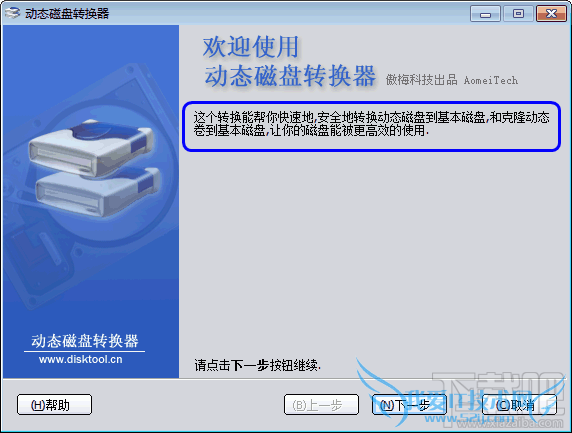Click the window title text 动态磁盘转换器
The image size is (572, 433).
click(x=67, y=14)
